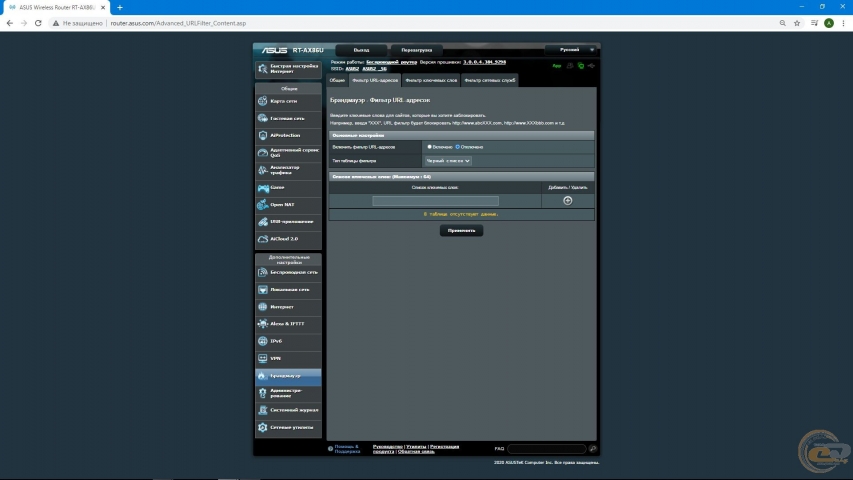Open the System Log (Системный журнал)

pos(288,410)
